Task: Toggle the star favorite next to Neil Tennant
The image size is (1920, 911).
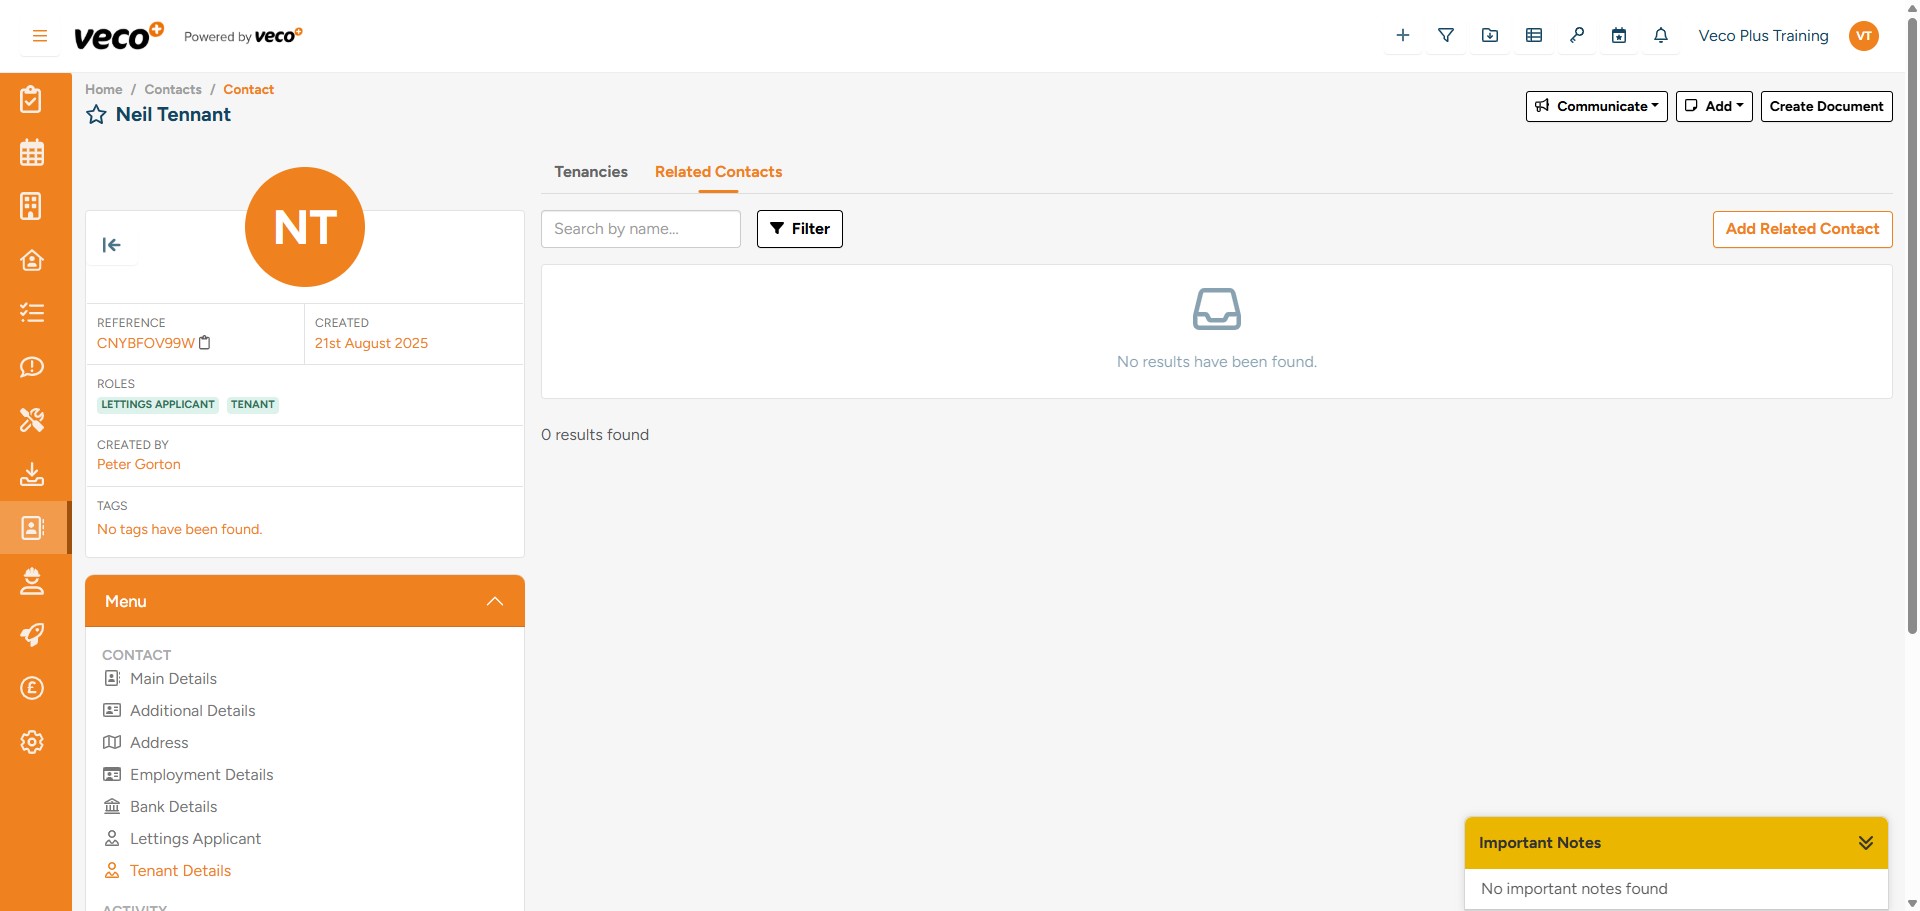Action: pos(96,114)
